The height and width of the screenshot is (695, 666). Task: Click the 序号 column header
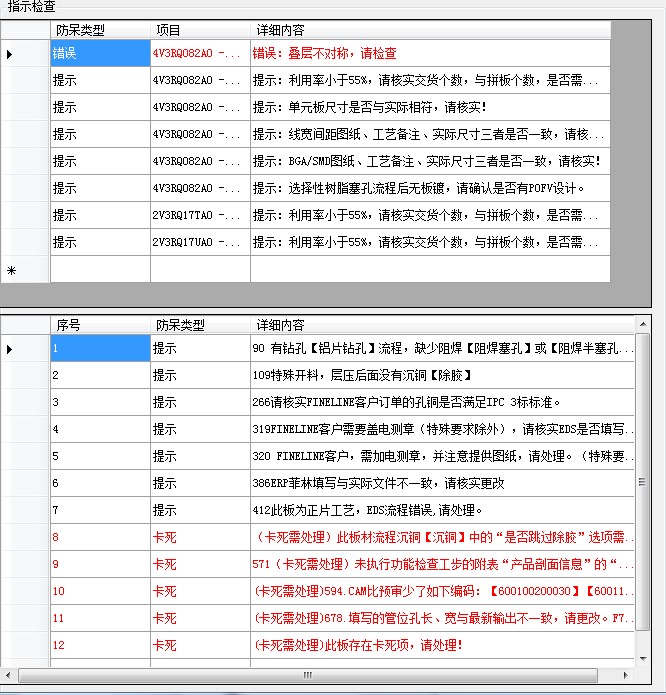[100, 325]
